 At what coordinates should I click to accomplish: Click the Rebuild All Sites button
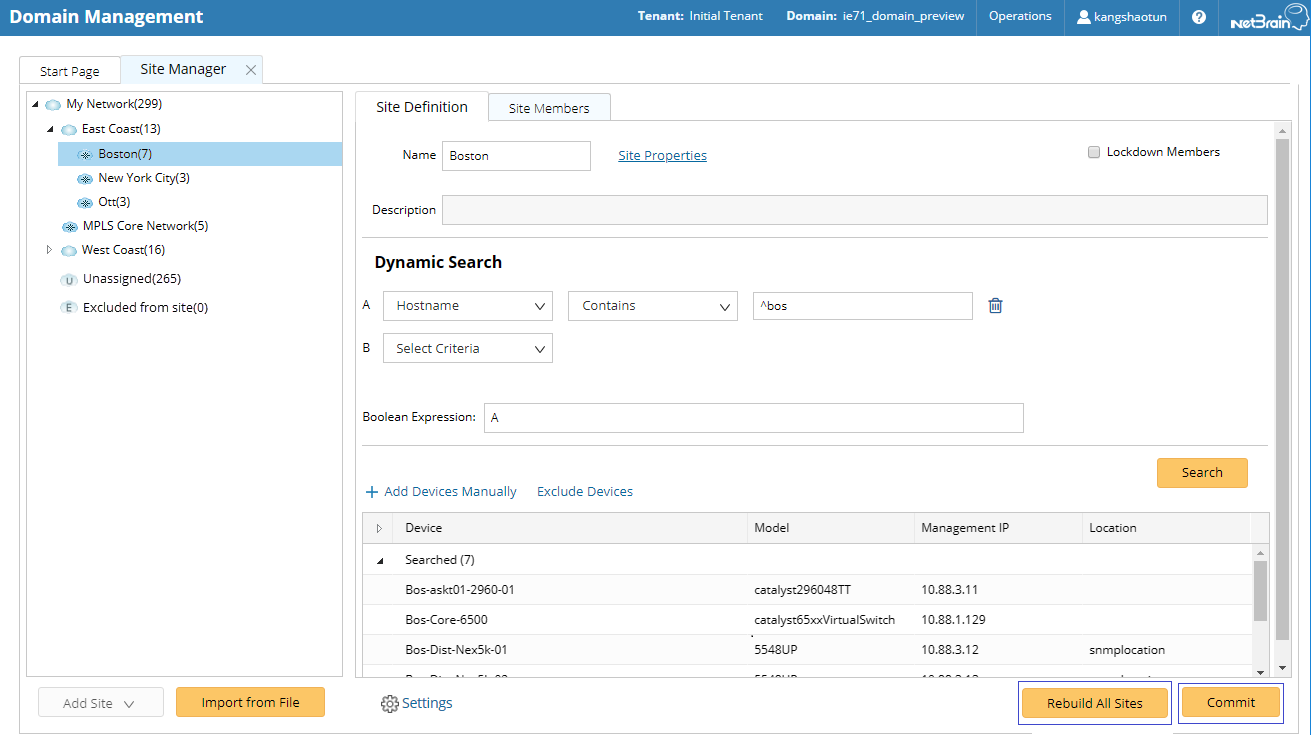click(1094, 703)
